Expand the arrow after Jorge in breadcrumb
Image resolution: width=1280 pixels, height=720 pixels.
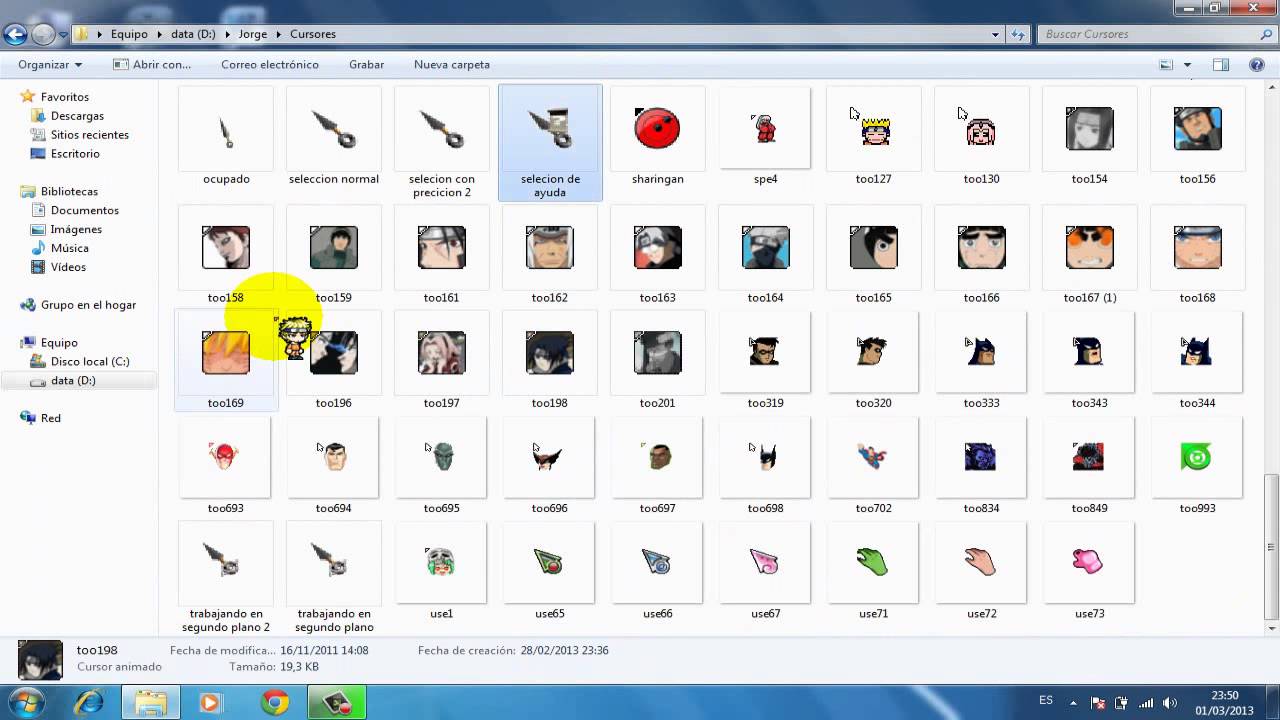click(279, 34)
